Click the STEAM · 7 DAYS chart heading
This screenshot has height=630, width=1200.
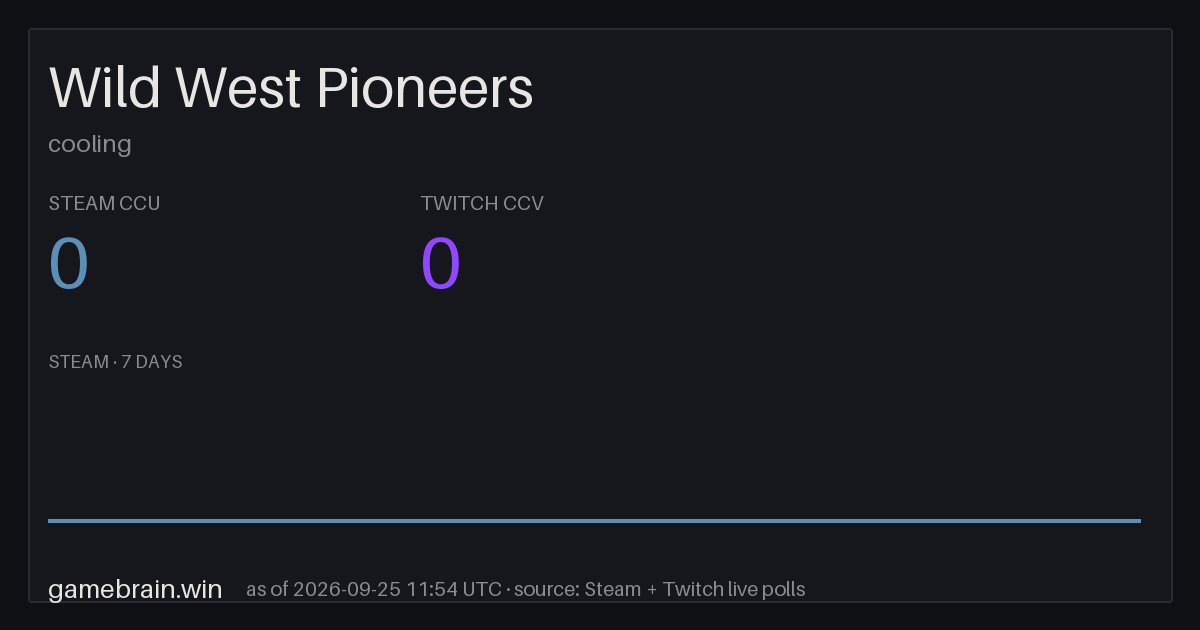coord(115,362)
